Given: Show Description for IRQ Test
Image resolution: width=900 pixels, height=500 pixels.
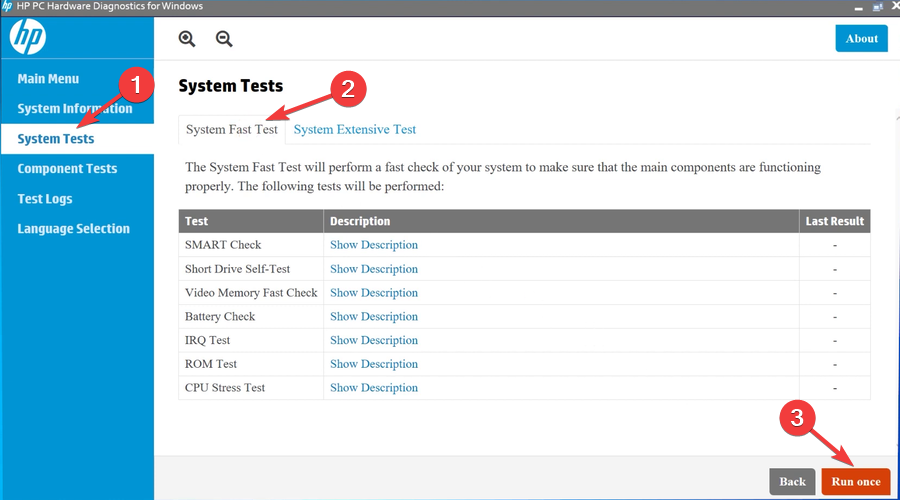Looking at the screenshot, I should (374, 340).
